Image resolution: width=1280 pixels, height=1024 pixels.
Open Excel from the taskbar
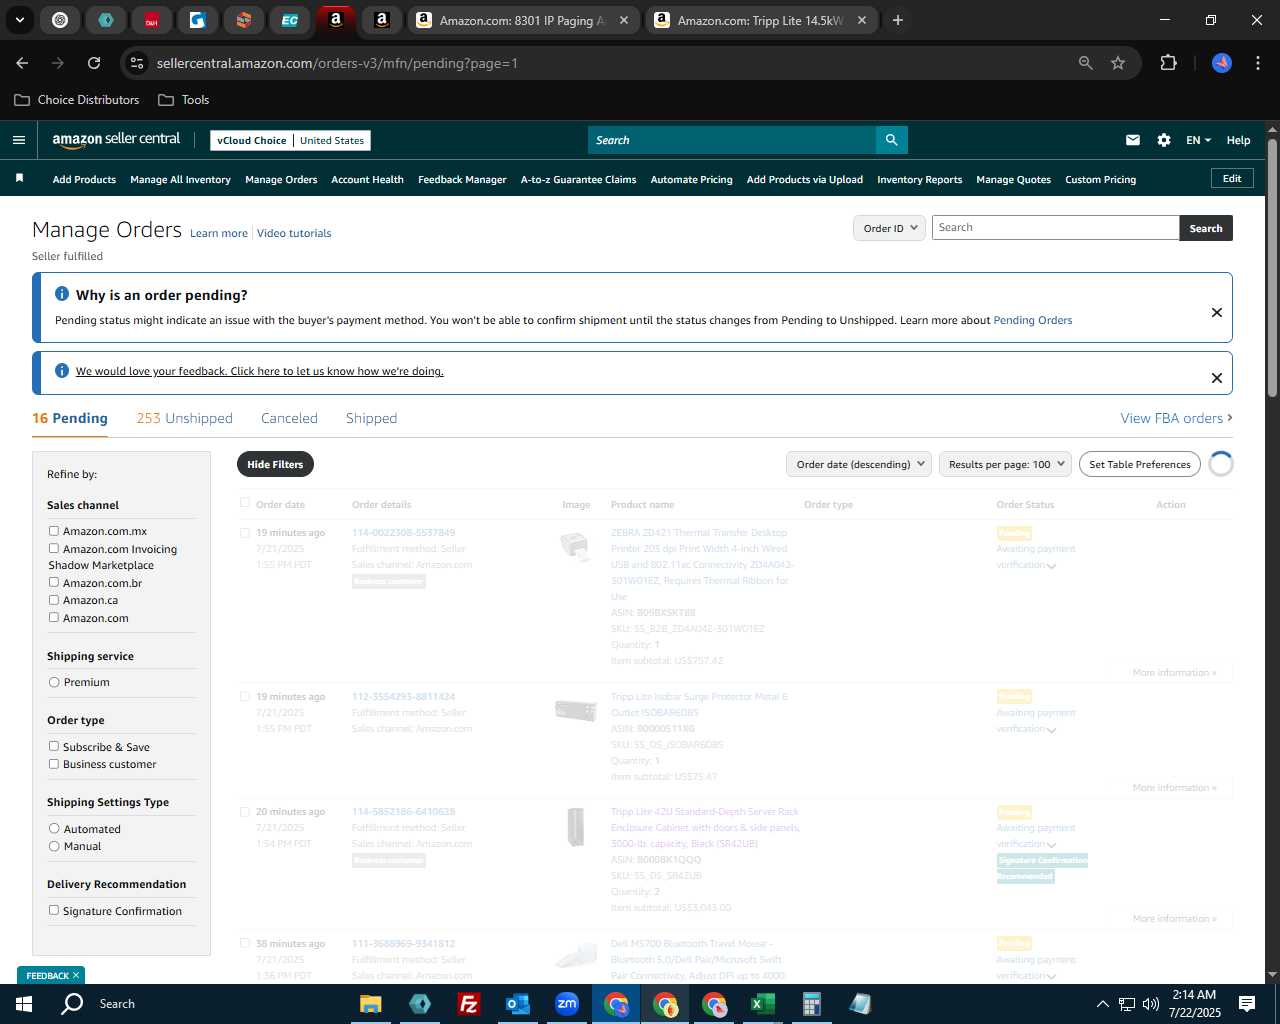click(x=762, y=1003)
